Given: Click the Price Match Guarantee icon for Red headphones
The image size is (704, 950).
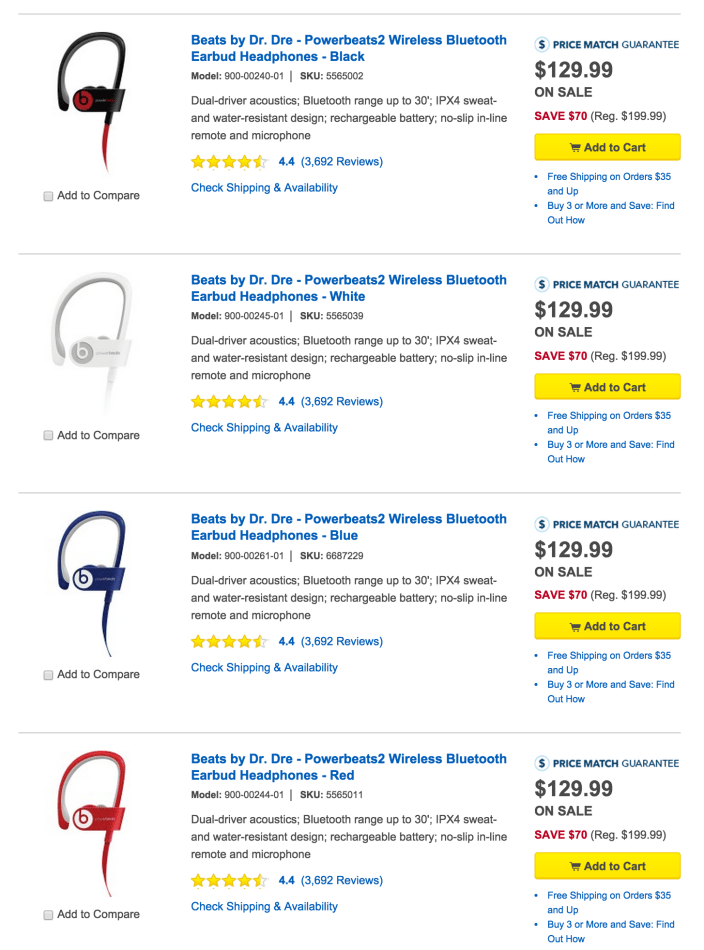Looking at the screenshot, I should point(541,763).
